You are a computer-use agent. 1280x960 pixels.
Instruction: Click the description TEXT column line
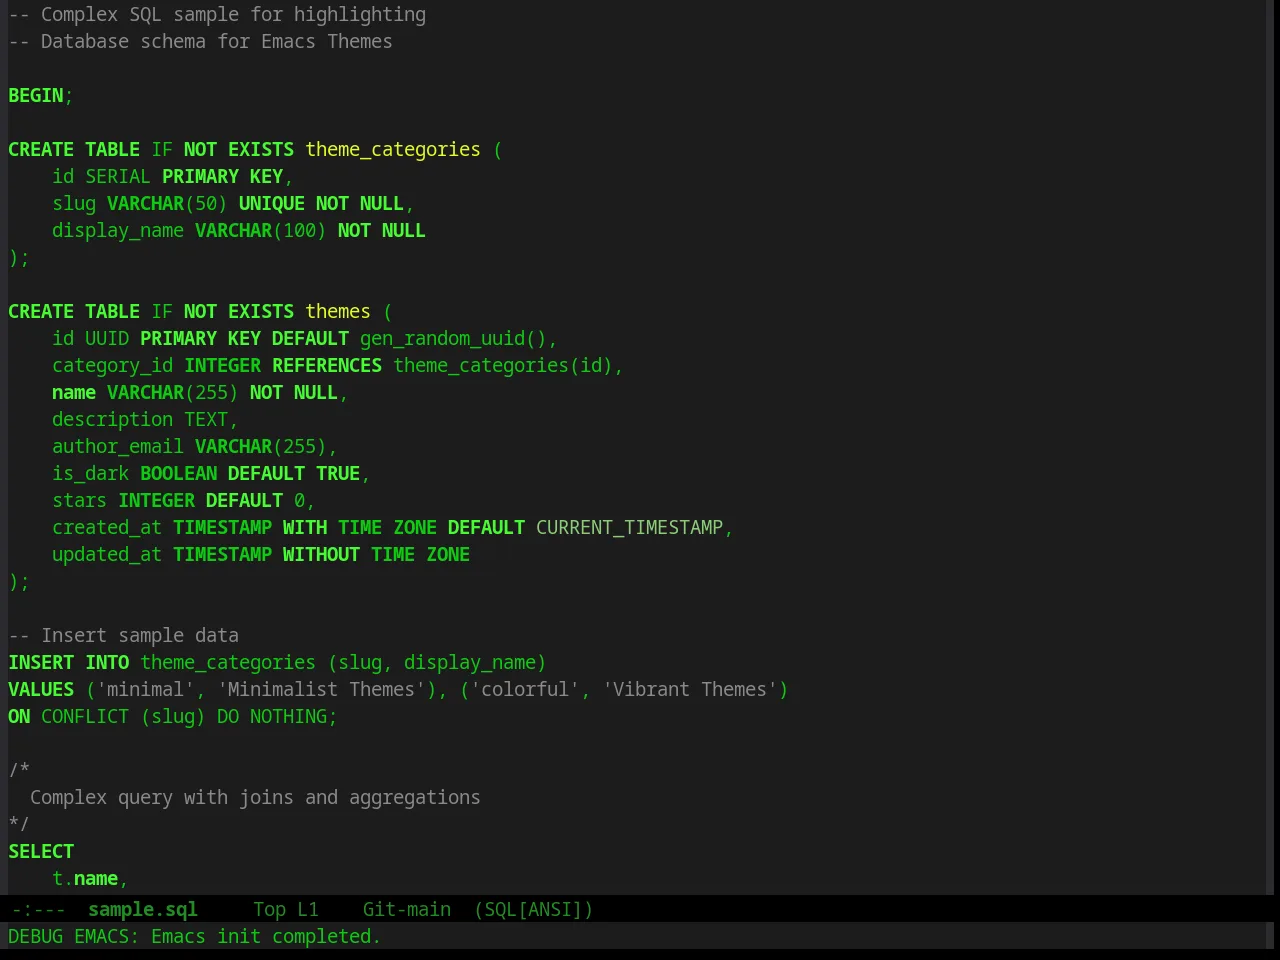tap(145, 419)
